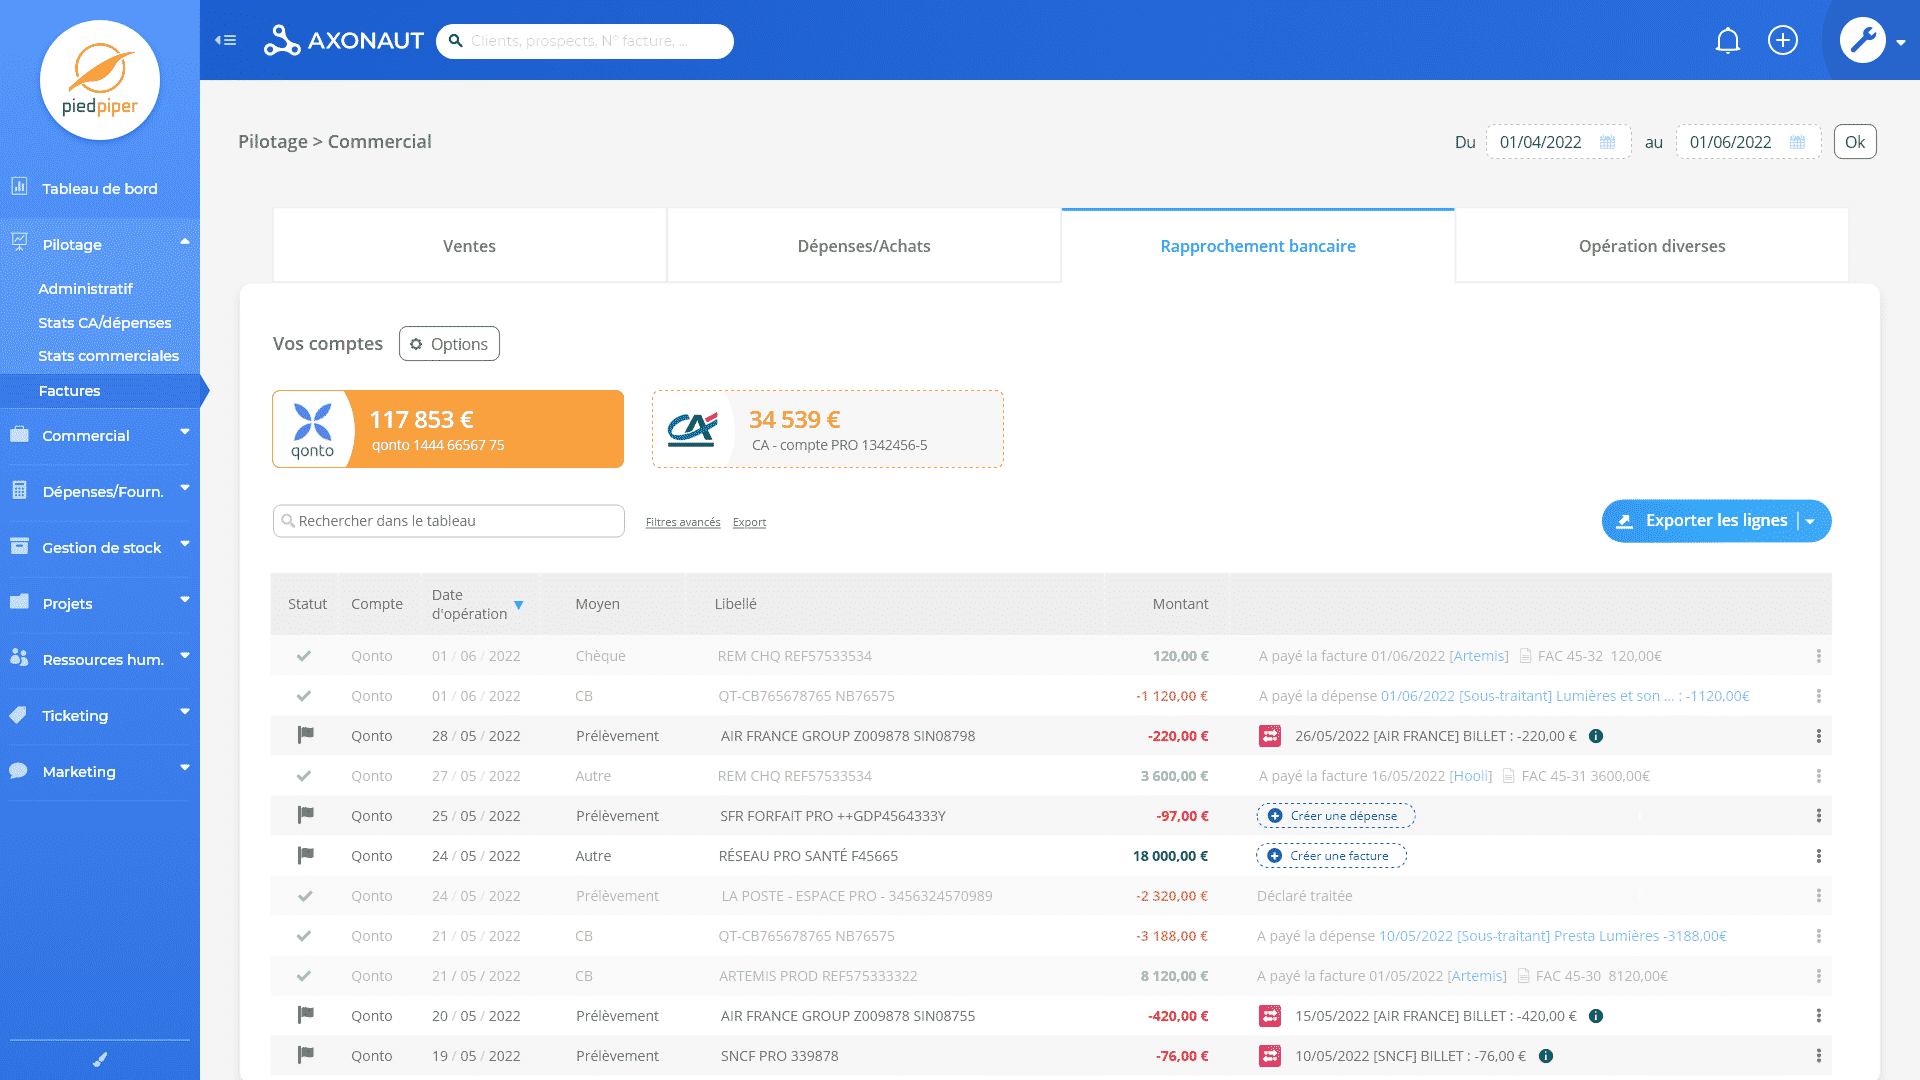The height and width of the screenshot is (1080, 1920).
Task: Click the wrench settings avatar icon
Action: (1862, 41)
